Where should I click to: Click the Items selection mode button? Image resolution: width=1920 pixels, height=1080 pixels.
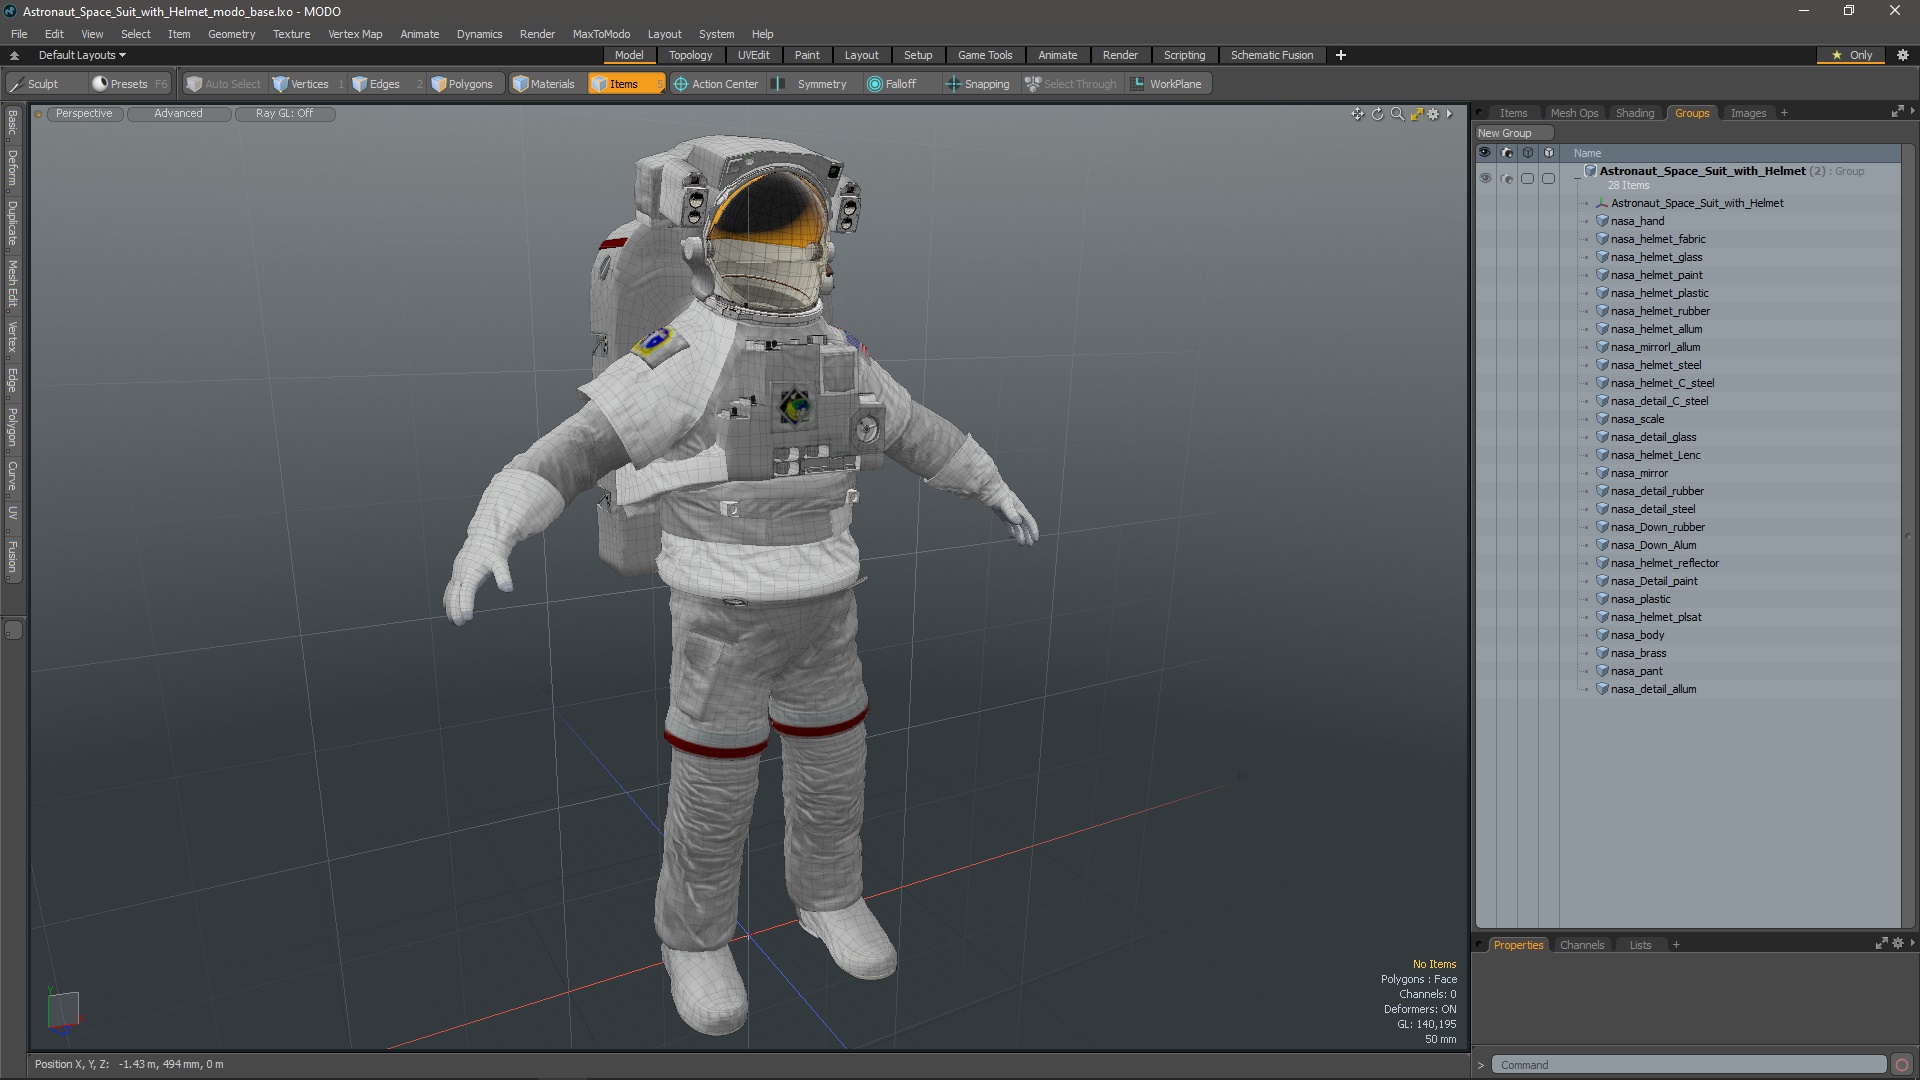click(625, 84)
